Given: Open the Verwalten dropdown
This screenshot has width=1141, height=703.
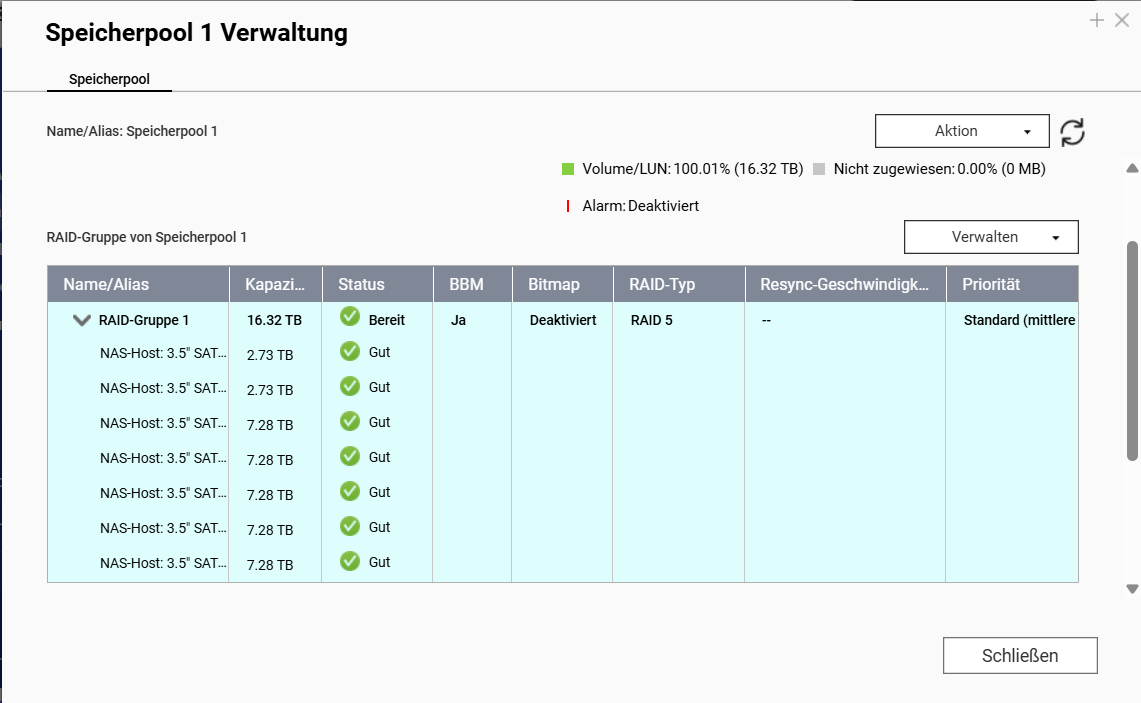Looking at the screenshot, I should tap(990, 237).
